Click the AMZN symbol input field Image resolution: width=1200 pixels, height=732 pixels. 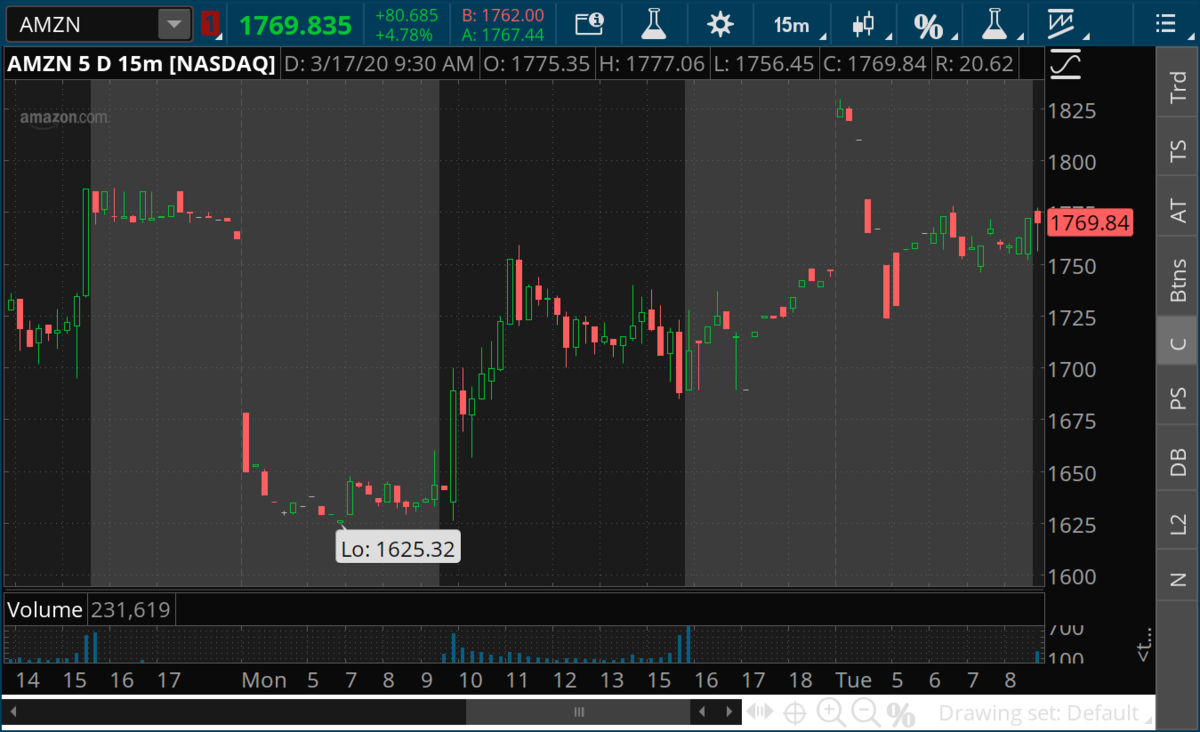[83, 24]
